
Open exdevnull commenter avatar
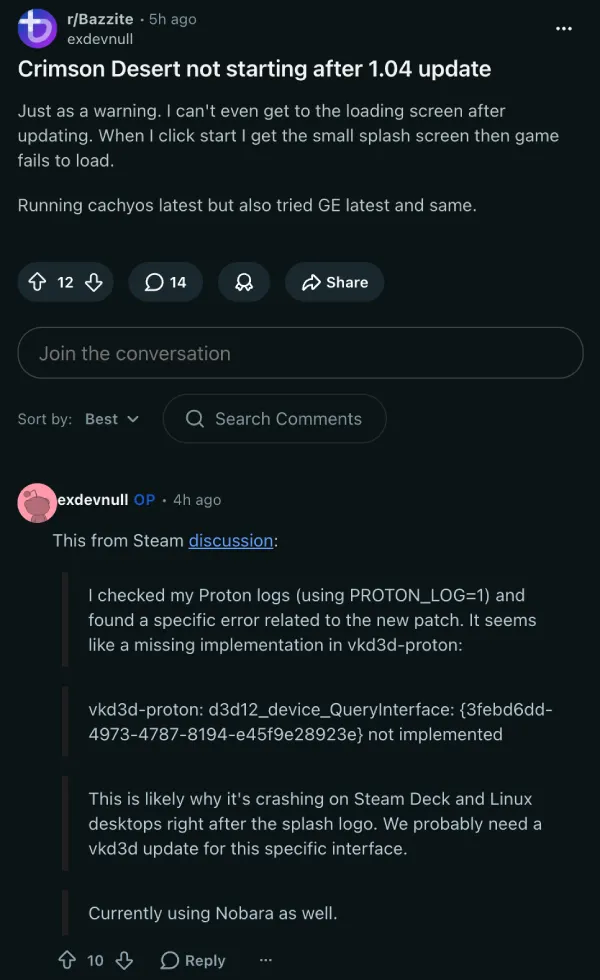(x=37, y=502)
